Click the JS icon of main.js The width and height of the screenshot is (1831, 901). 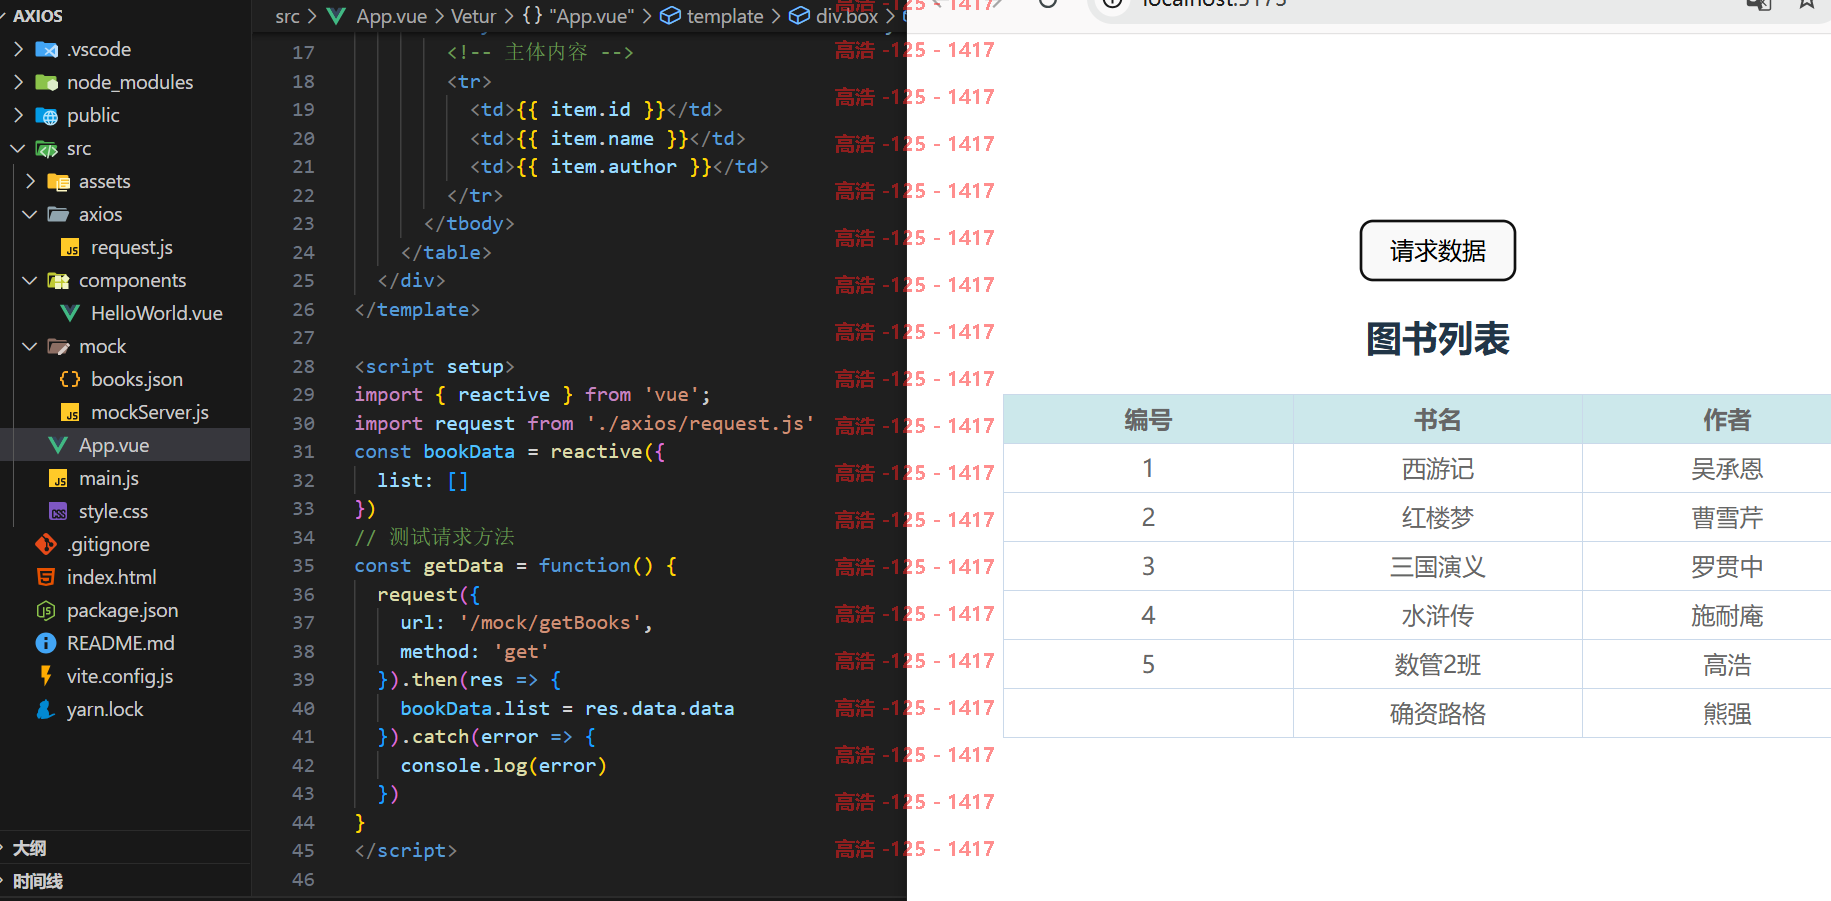tap(58, 478)
